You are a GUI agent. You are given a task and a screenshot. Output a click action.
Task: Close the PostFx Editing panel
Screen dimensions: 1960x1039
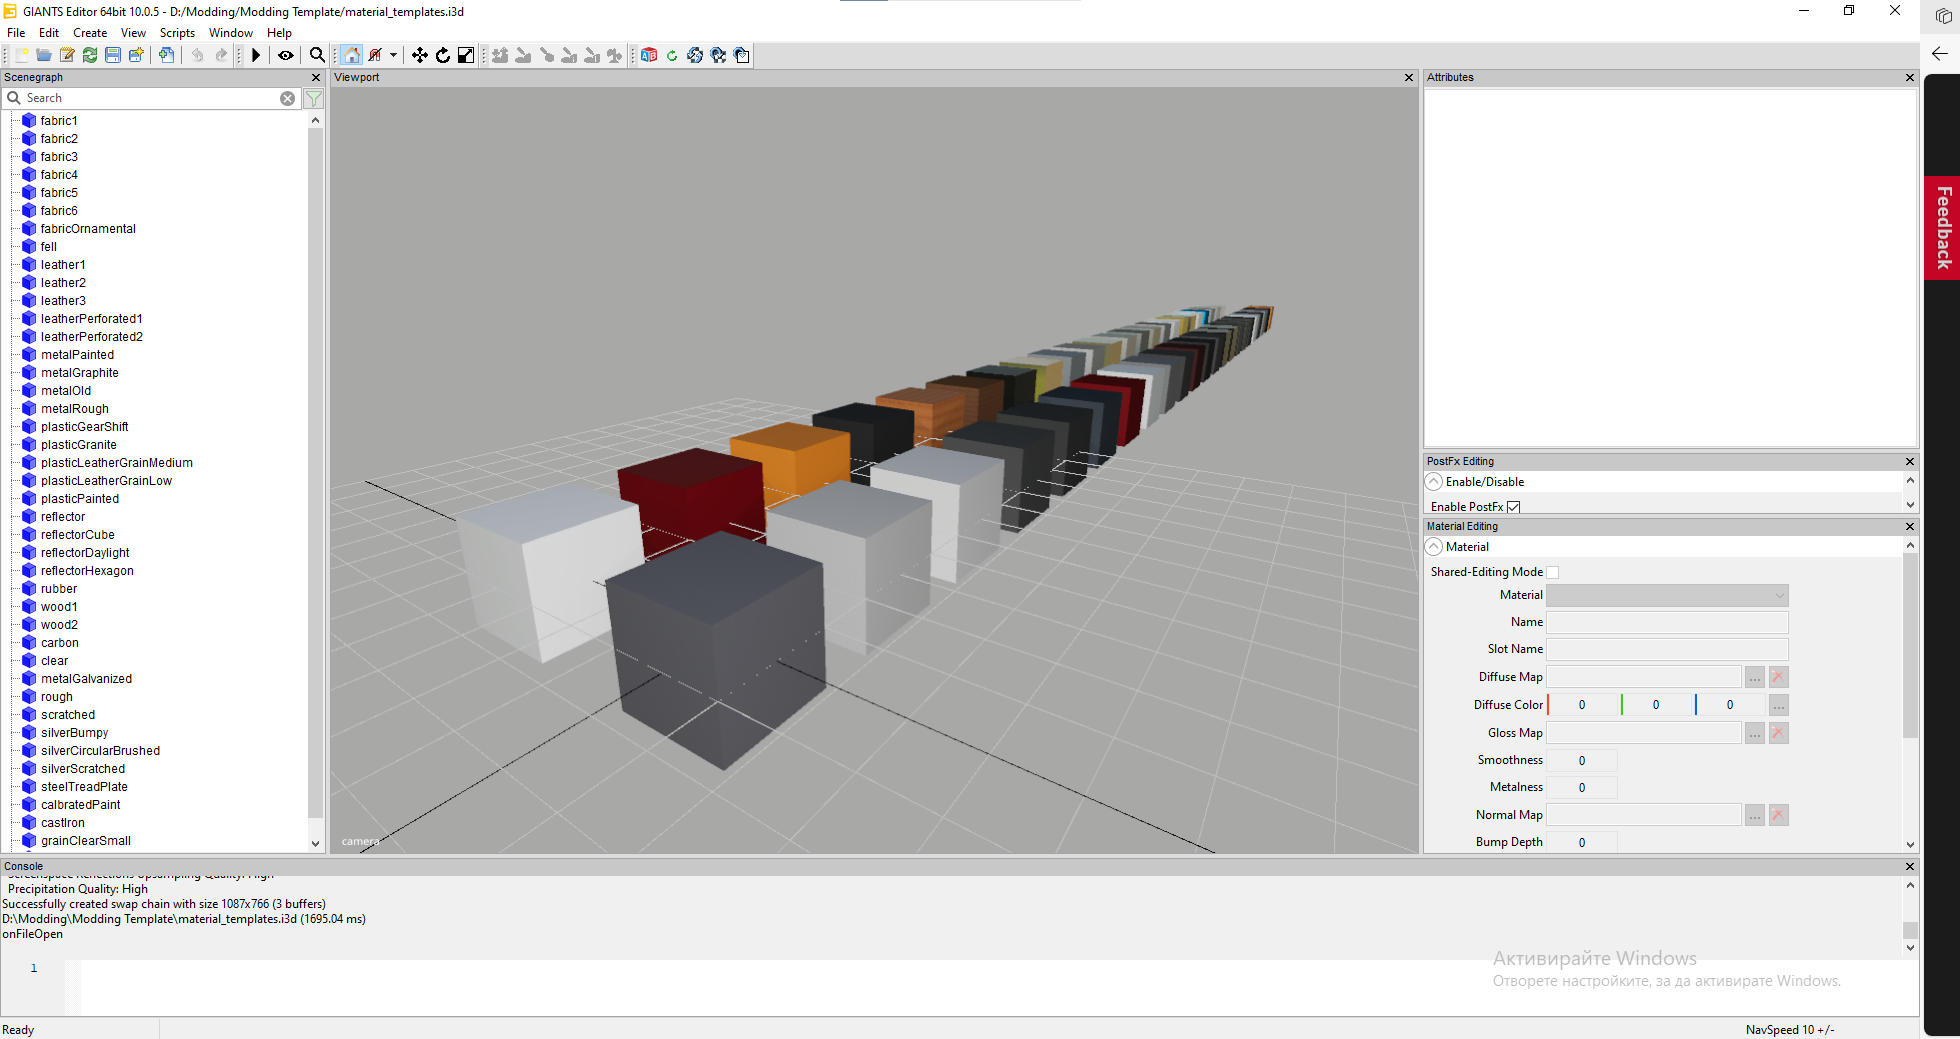click(1909, 461)
